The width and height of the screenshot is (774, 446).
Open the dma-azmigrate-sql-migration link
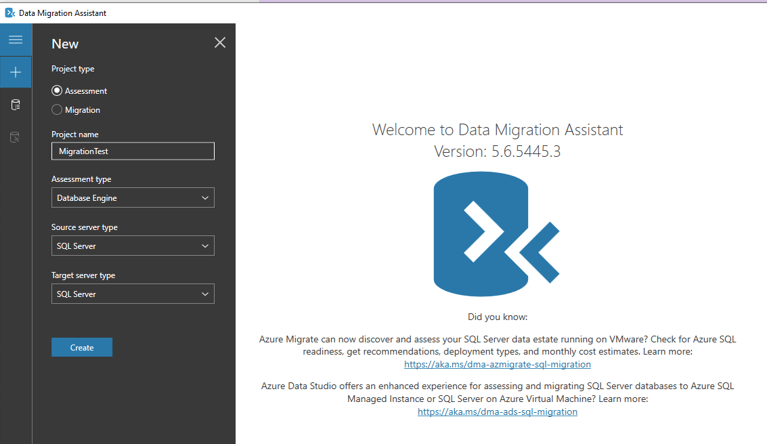497,365
